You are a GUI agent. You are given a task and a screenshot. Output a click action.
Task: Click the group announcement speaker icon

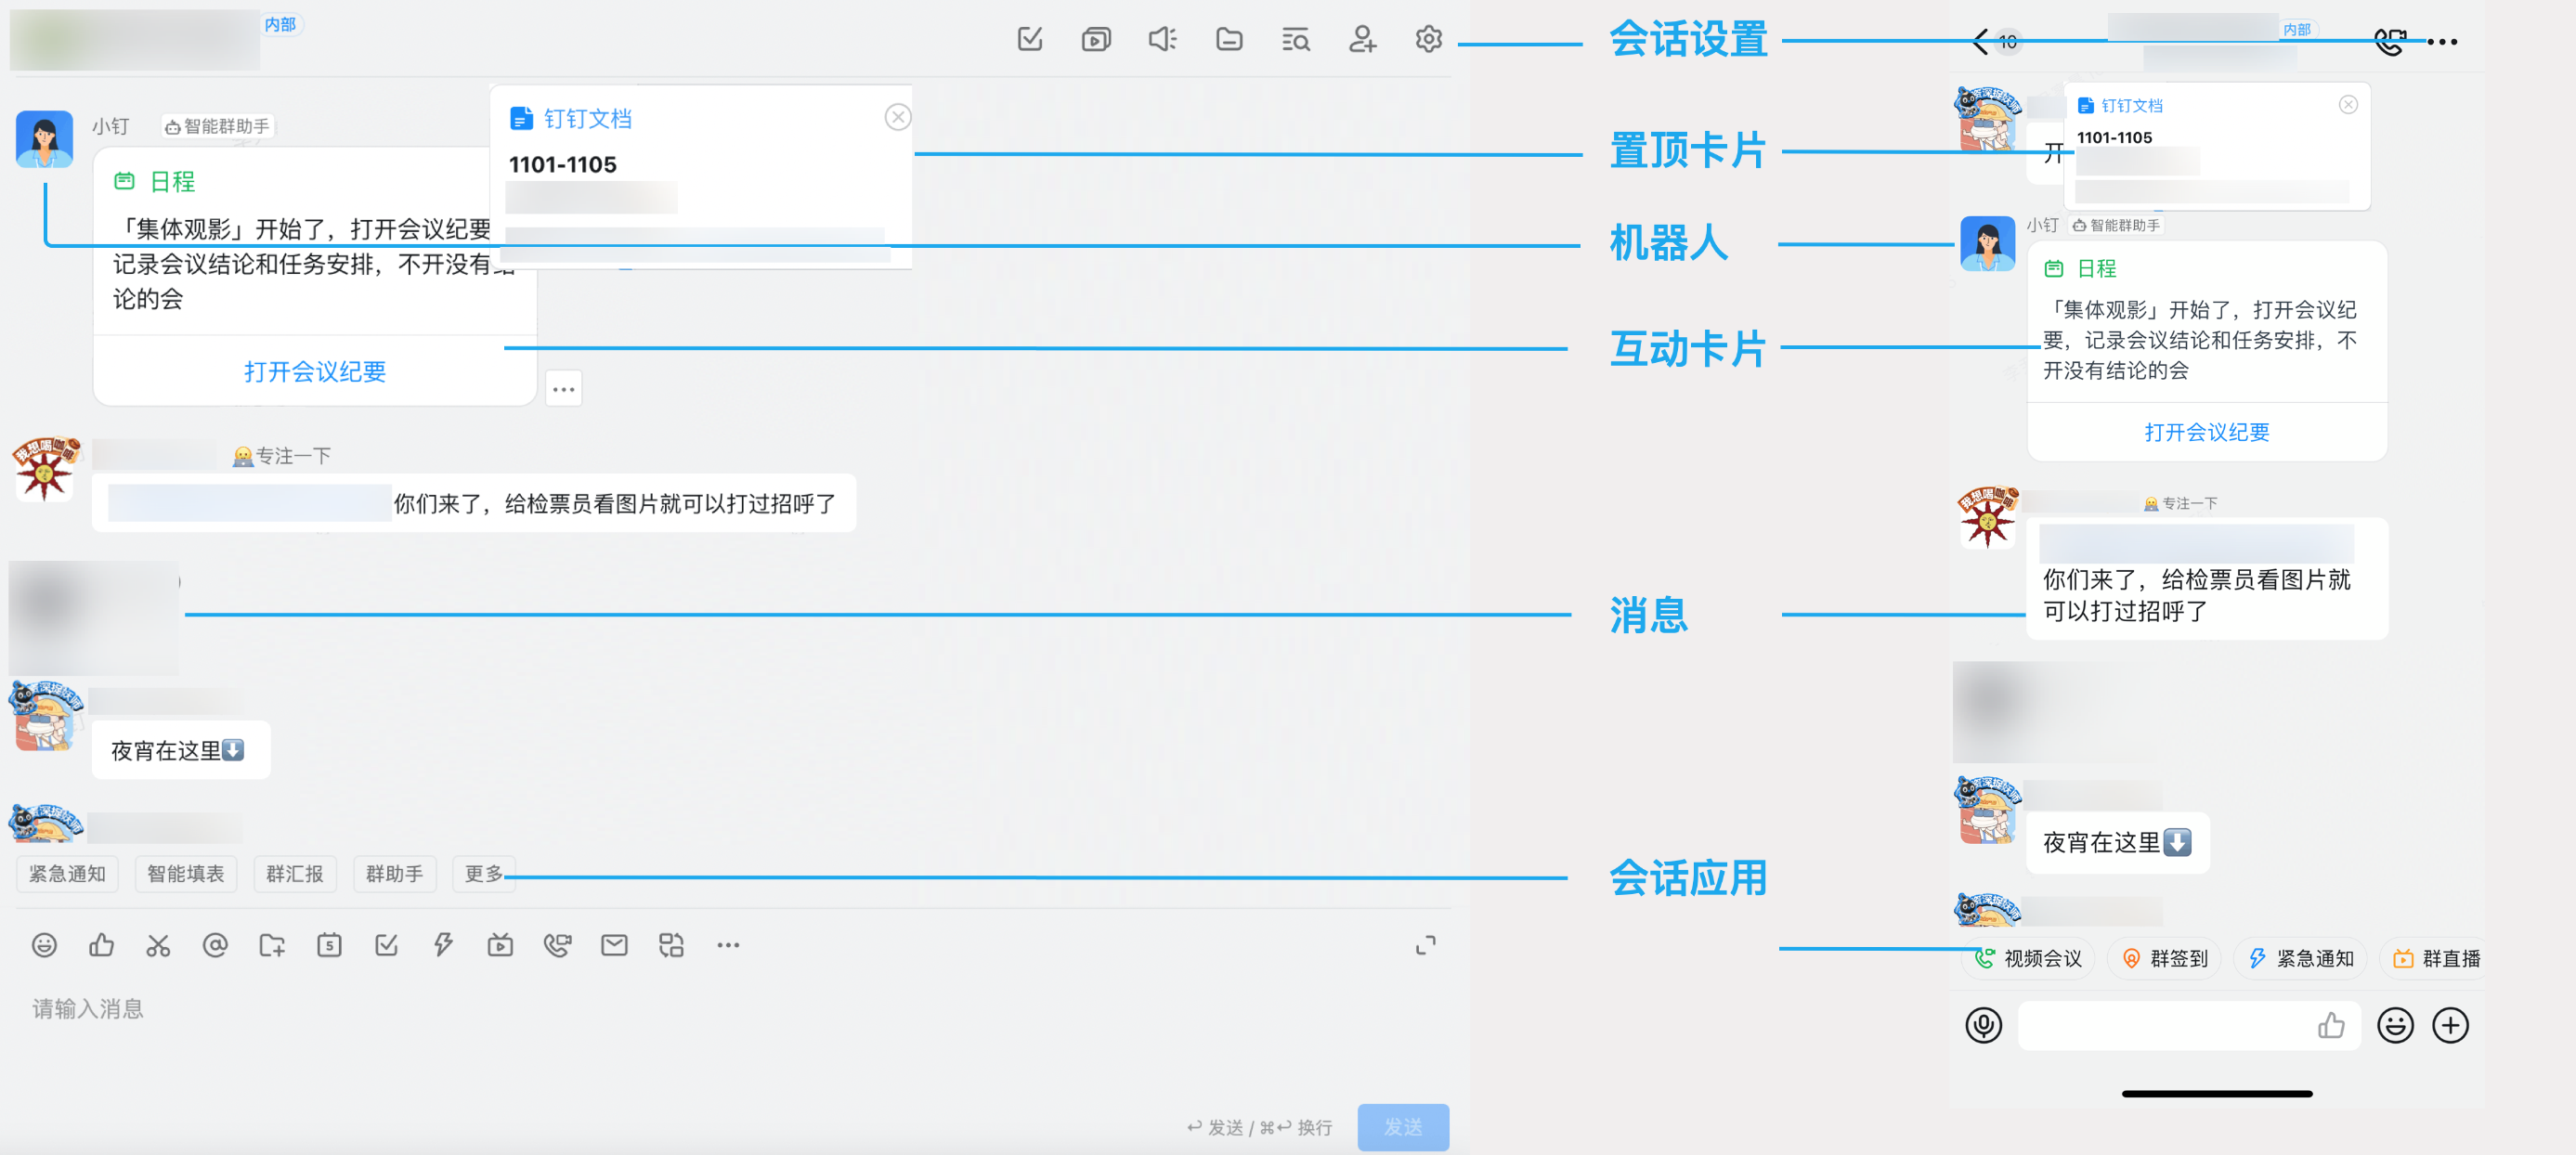point(1162,39)
